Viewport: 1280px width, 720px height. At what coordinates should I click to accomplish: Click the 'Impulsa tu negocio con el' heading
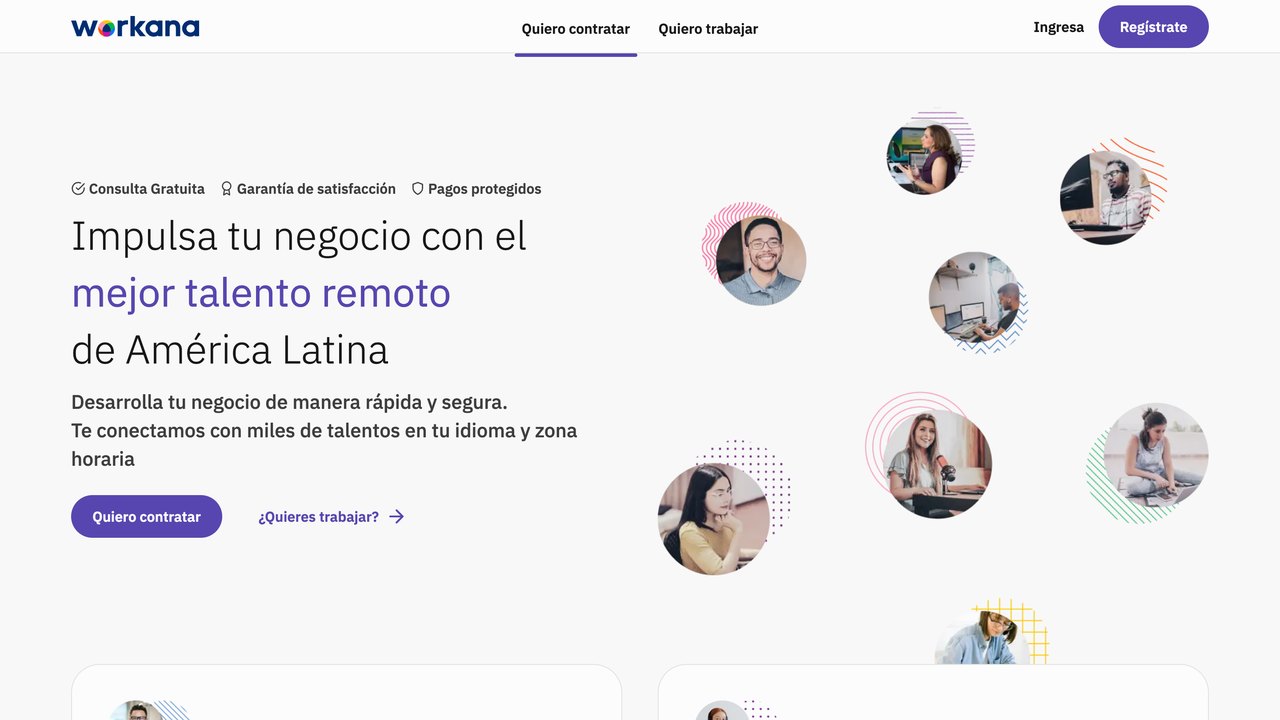tap(299, 236)
